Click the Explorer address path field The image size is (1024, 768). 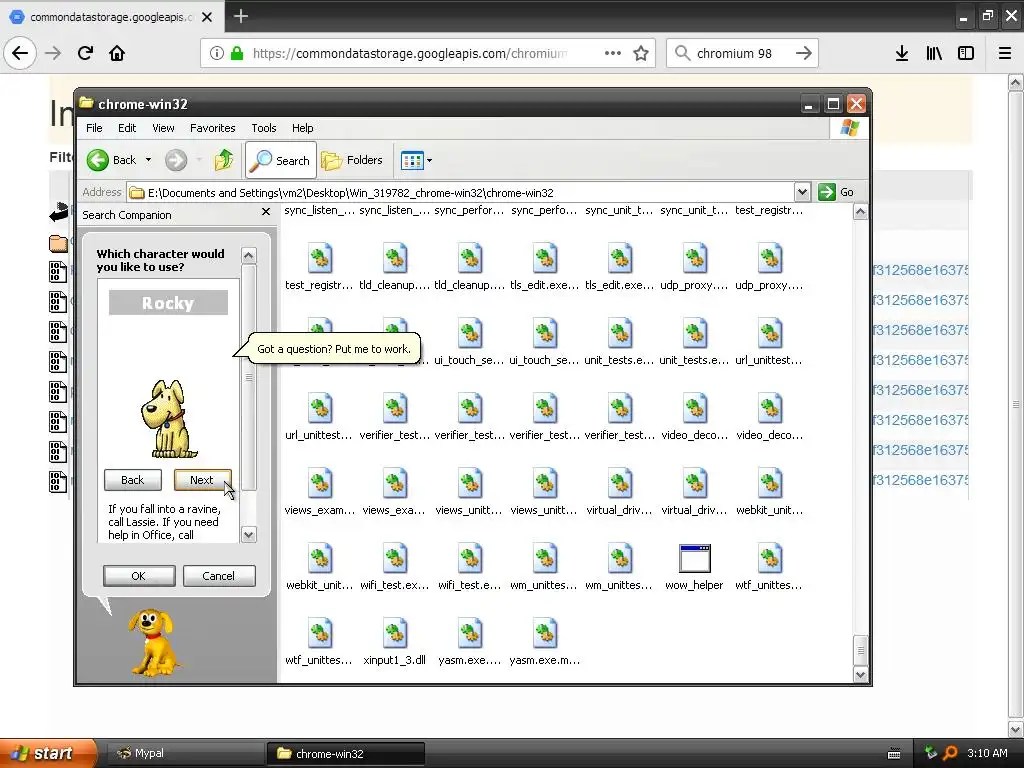click(x=460, y=193)
